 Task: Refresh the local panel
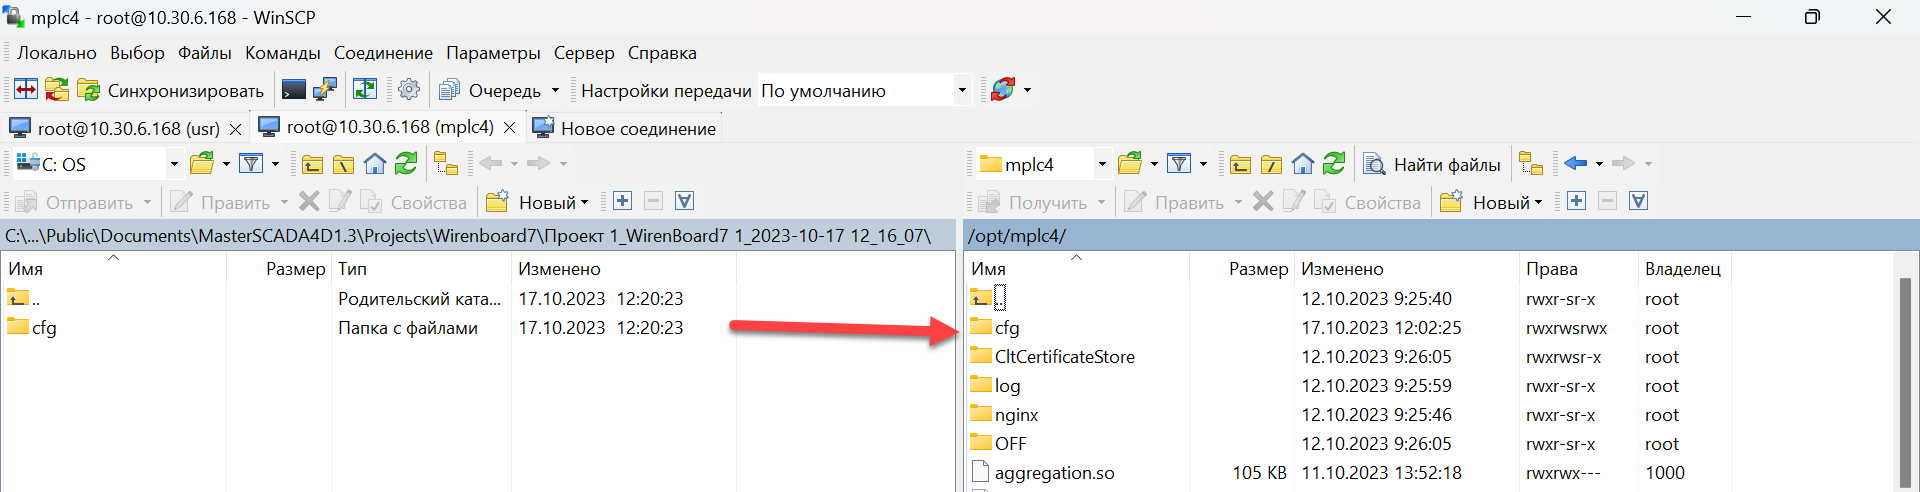click(406, 163)
